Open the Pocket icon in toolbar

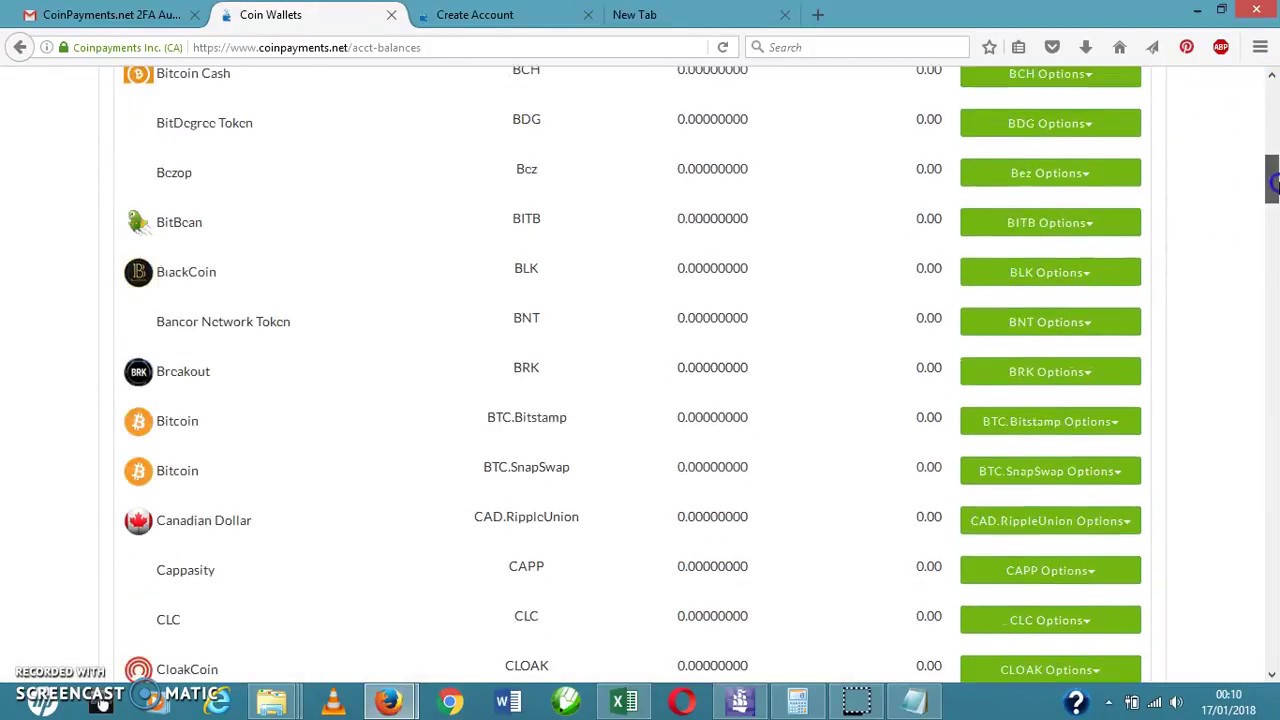pos(1052,47)
